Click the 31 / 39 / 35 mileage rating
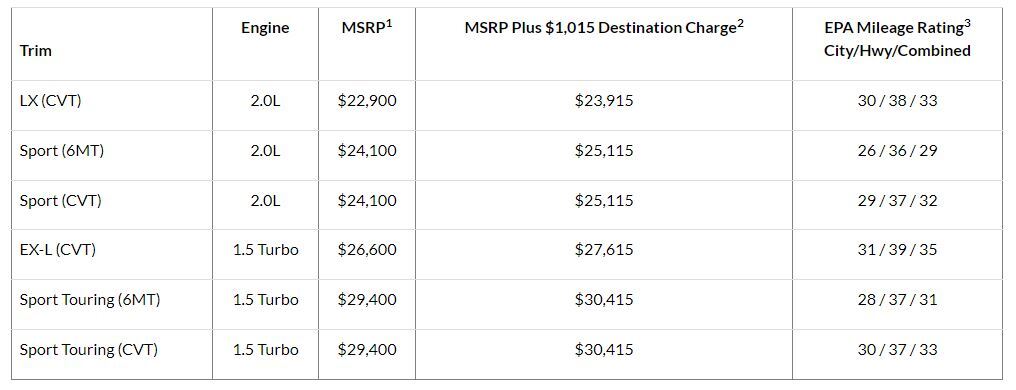 897,250
